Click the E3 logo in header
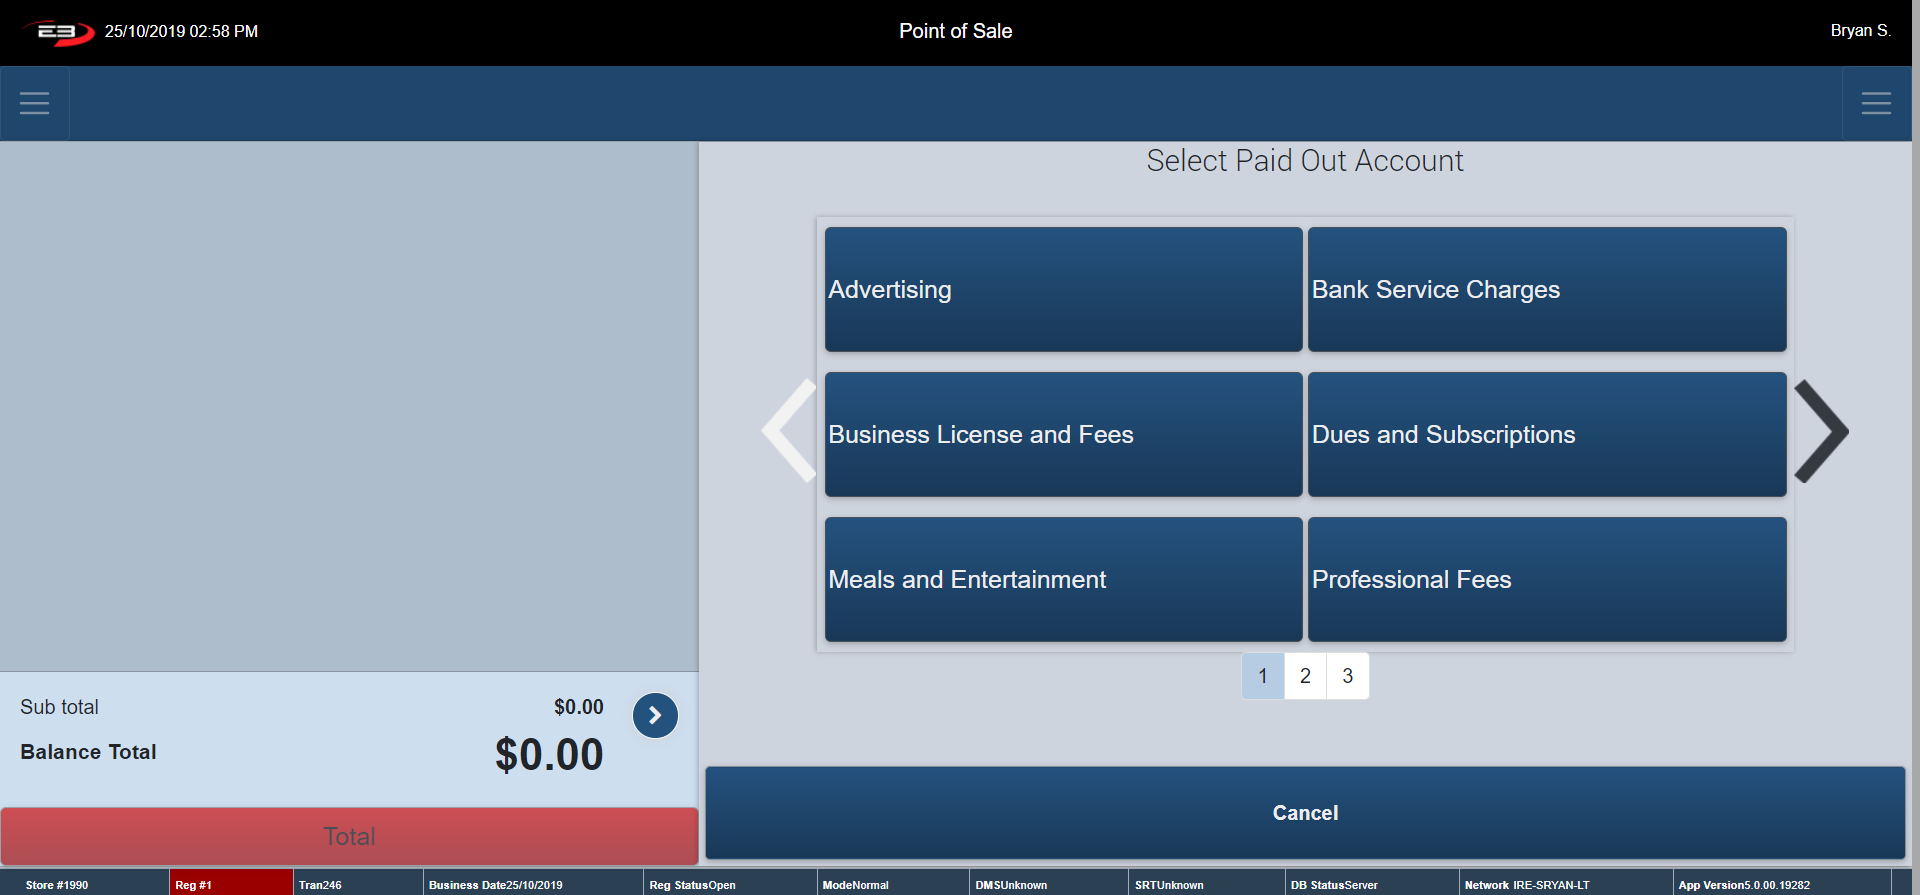Image resolution: width=1920 pixels, height=895 pixels. [58, 32]
